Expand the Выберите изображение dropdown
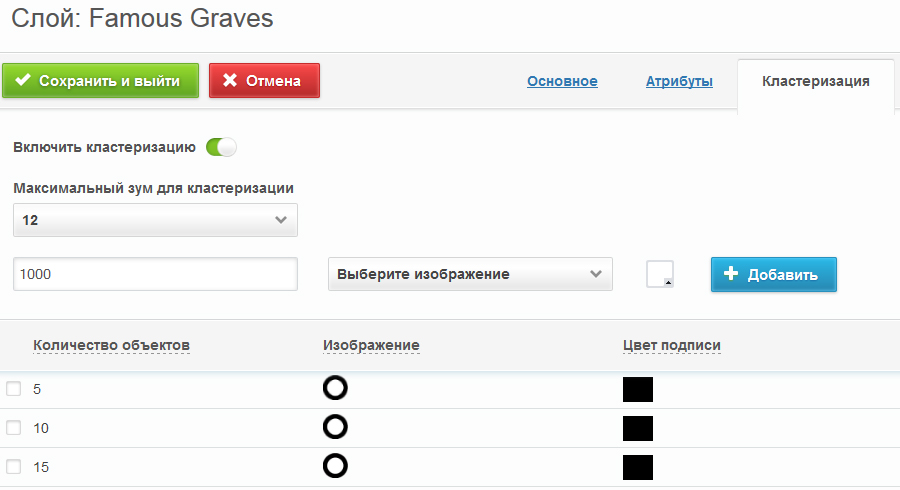 pyautogui.click(x=470, y=274)
